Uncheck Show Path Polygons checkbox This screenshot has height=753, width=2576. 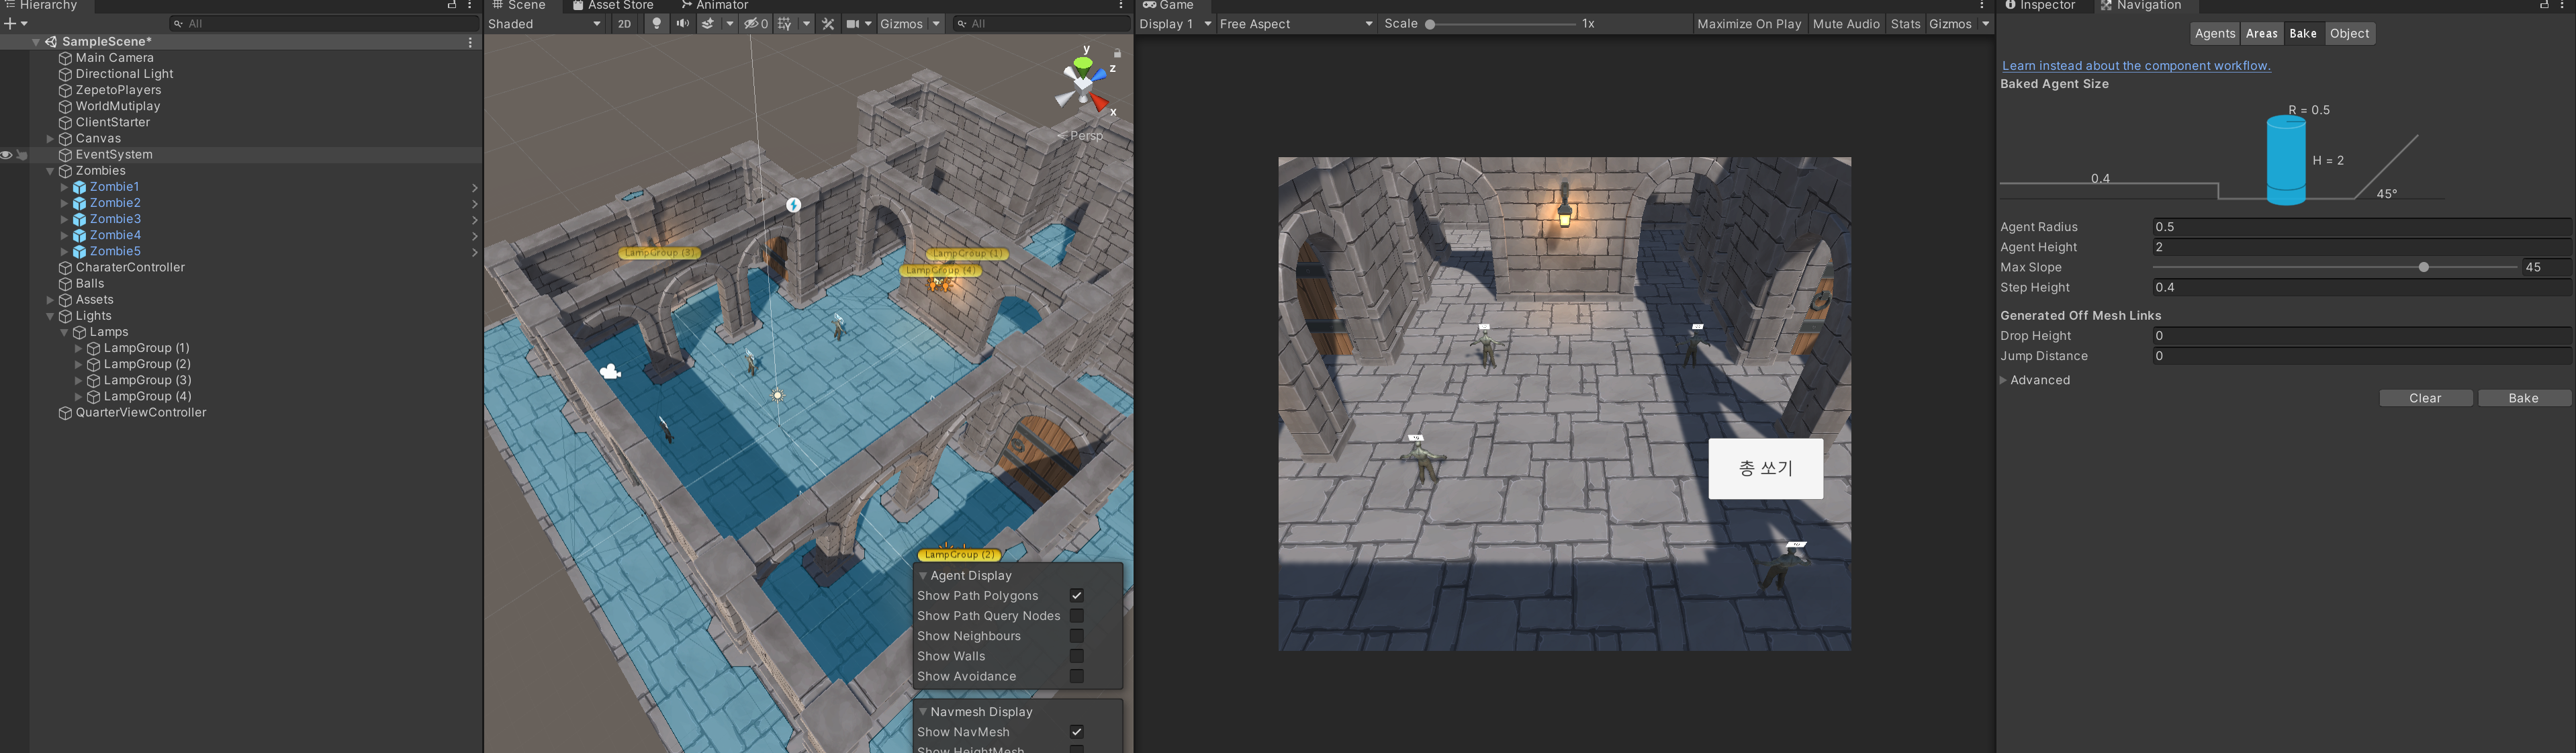[x=1077, y=596]
